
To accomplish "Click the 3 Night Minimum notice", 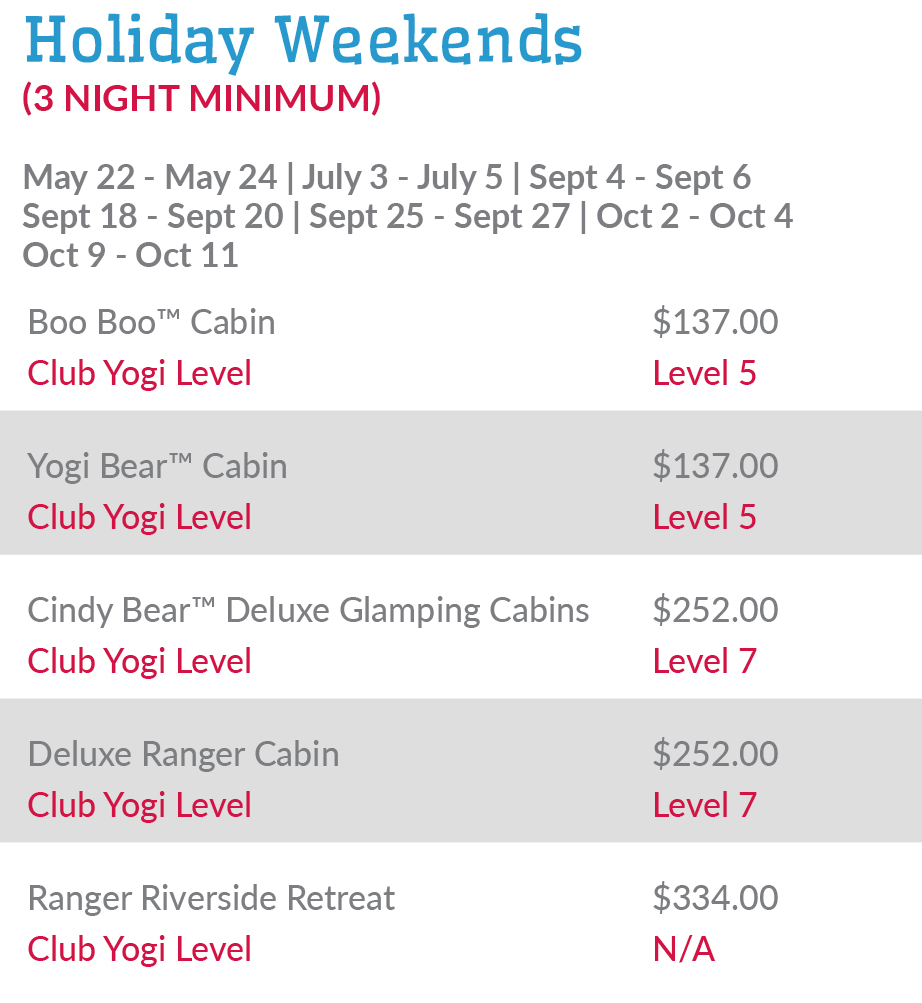I will (201, 99).
